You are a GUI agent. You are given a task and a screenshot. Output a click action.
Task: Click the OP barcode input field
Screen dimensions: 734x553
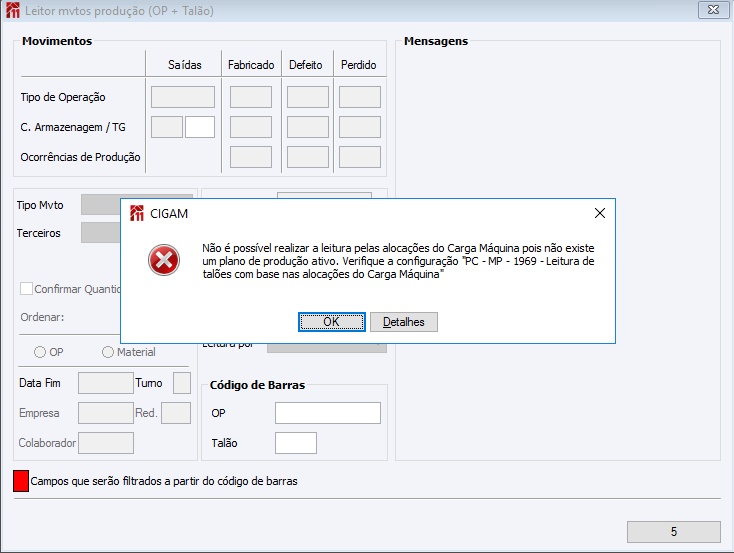[x=328, y=413]
